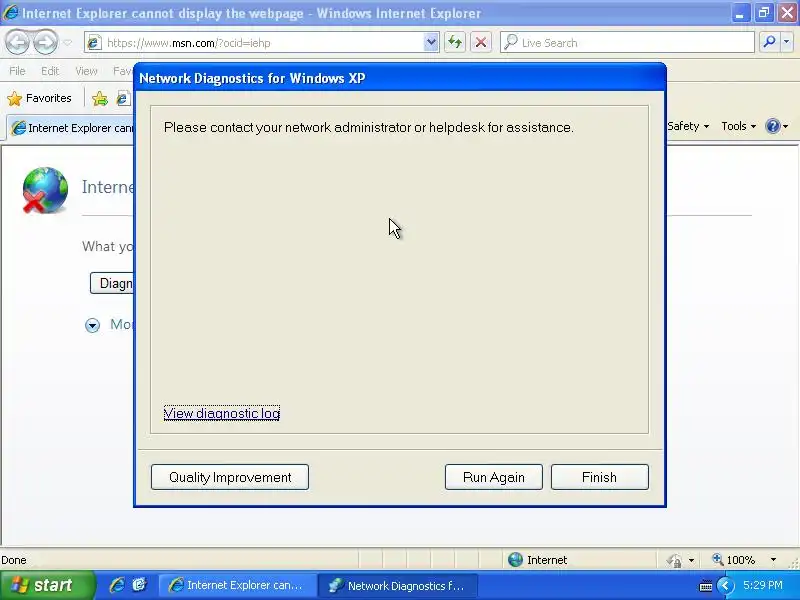Open the Tools dropdown menu
The image size is (800, 600).
pyautogui.click(x=738, y=126)
